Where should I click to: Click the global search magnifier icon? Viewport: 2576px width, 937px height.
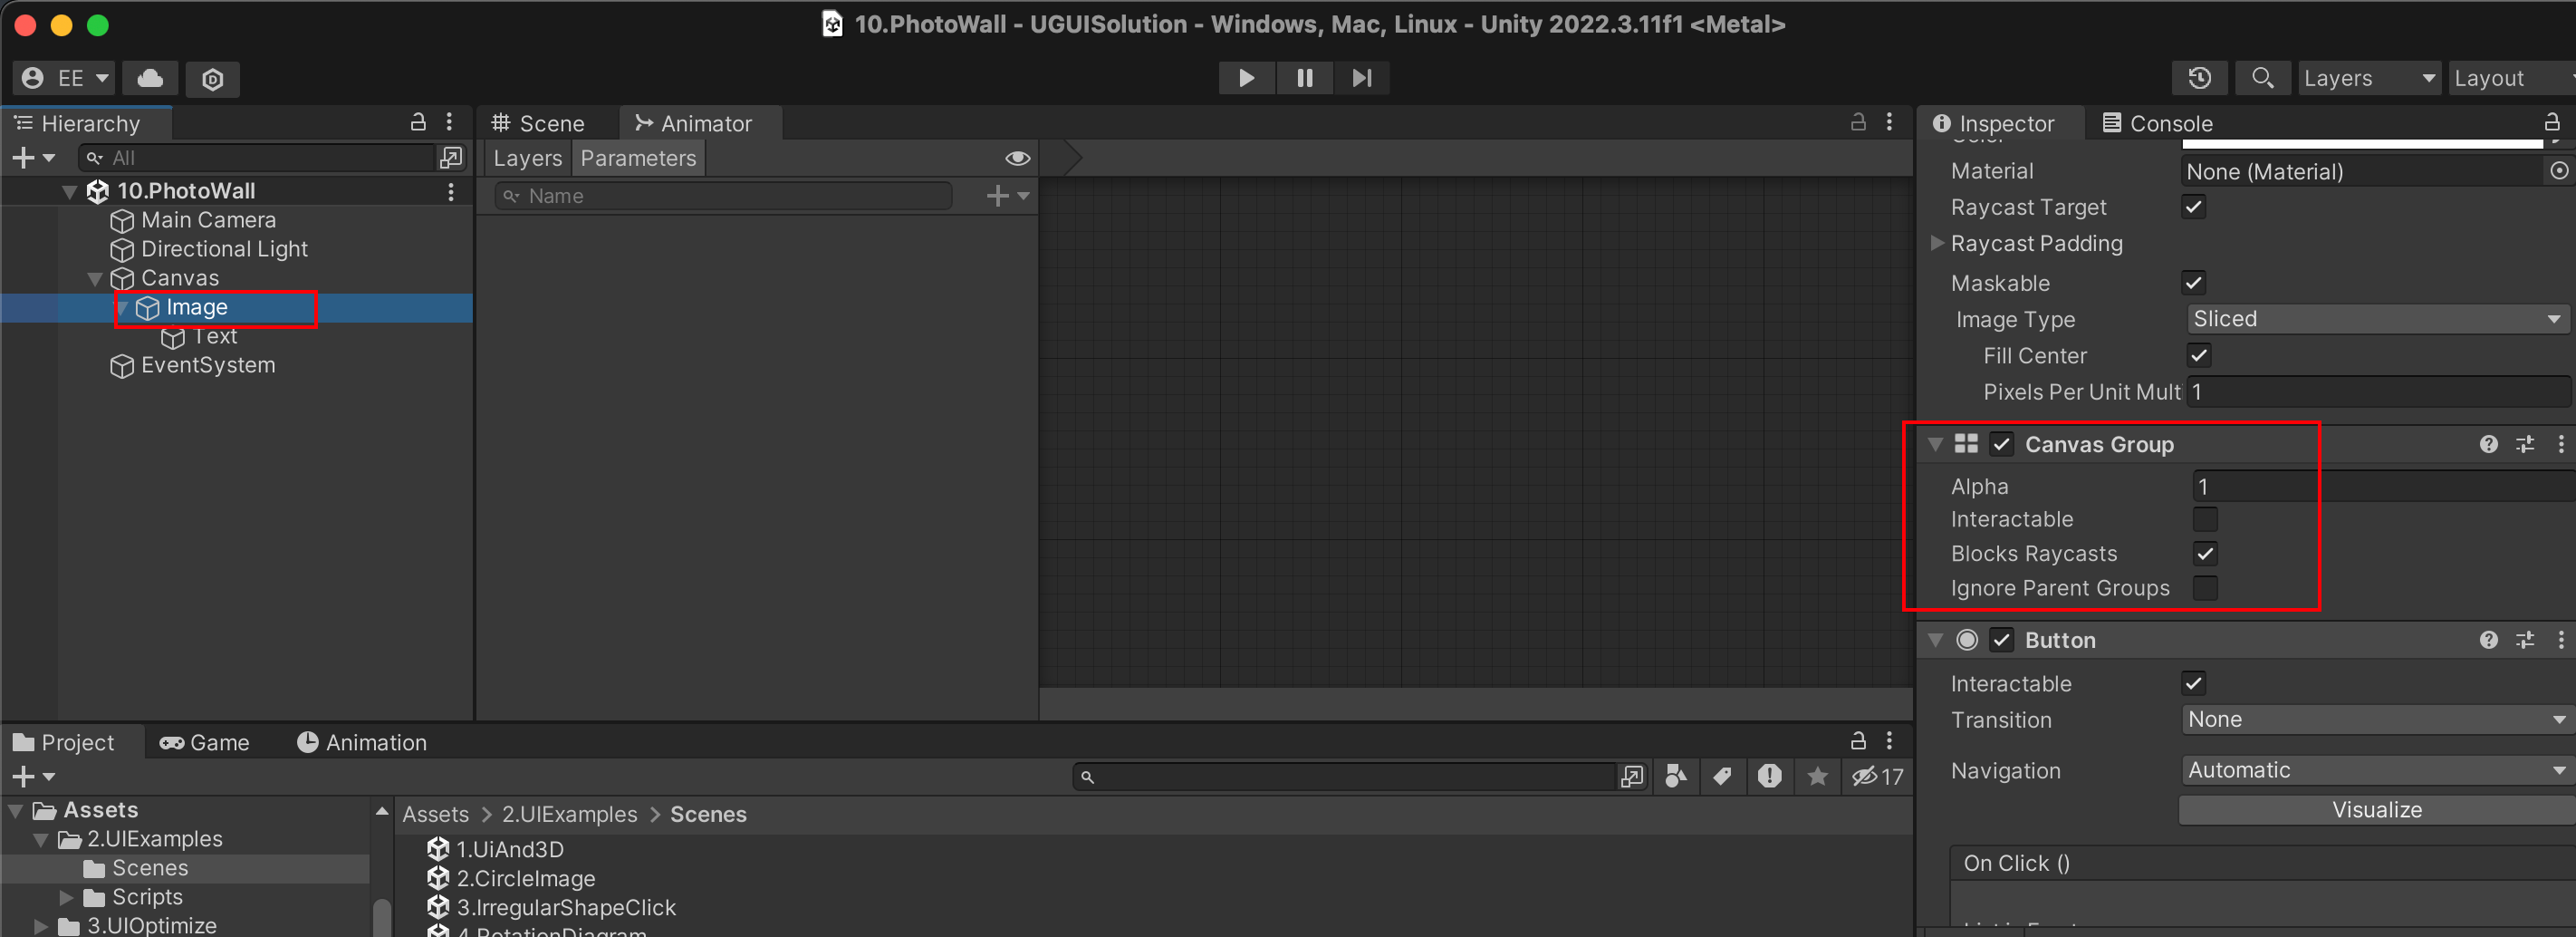[x=2262, y=78]
